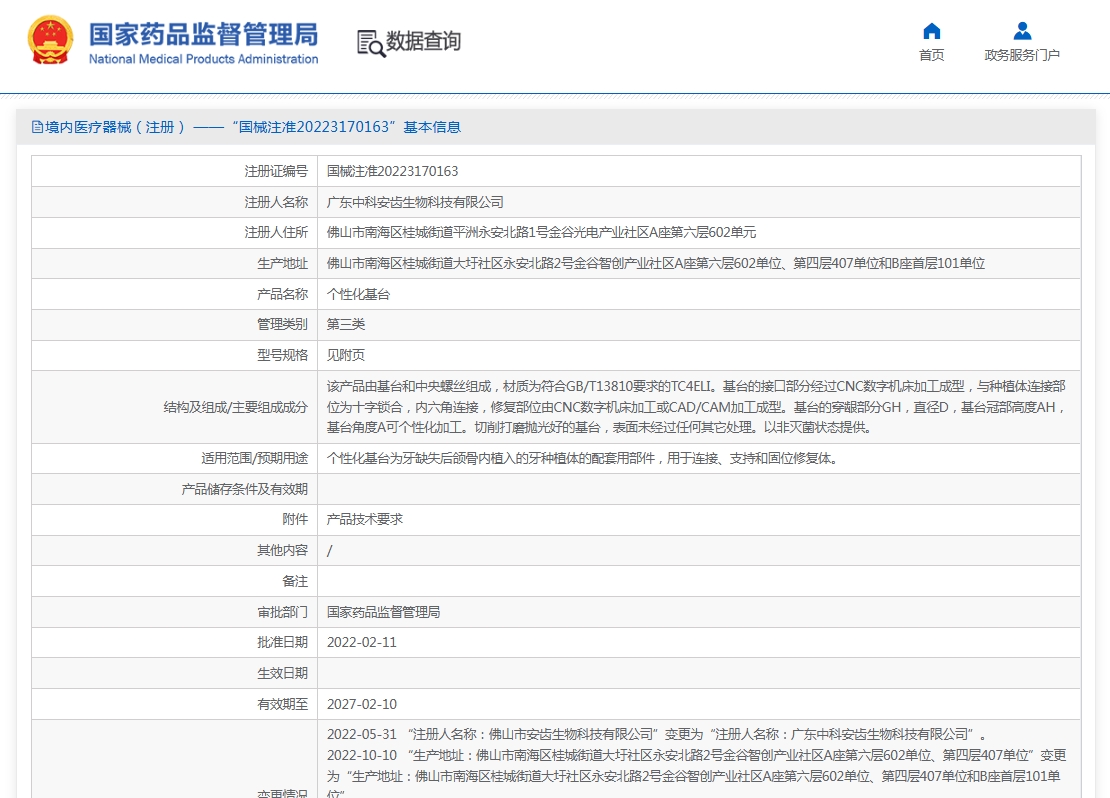Select the 产品储存条件及有效期 label cell
This screenshot has width=1110, height=798.
[174, 489]
